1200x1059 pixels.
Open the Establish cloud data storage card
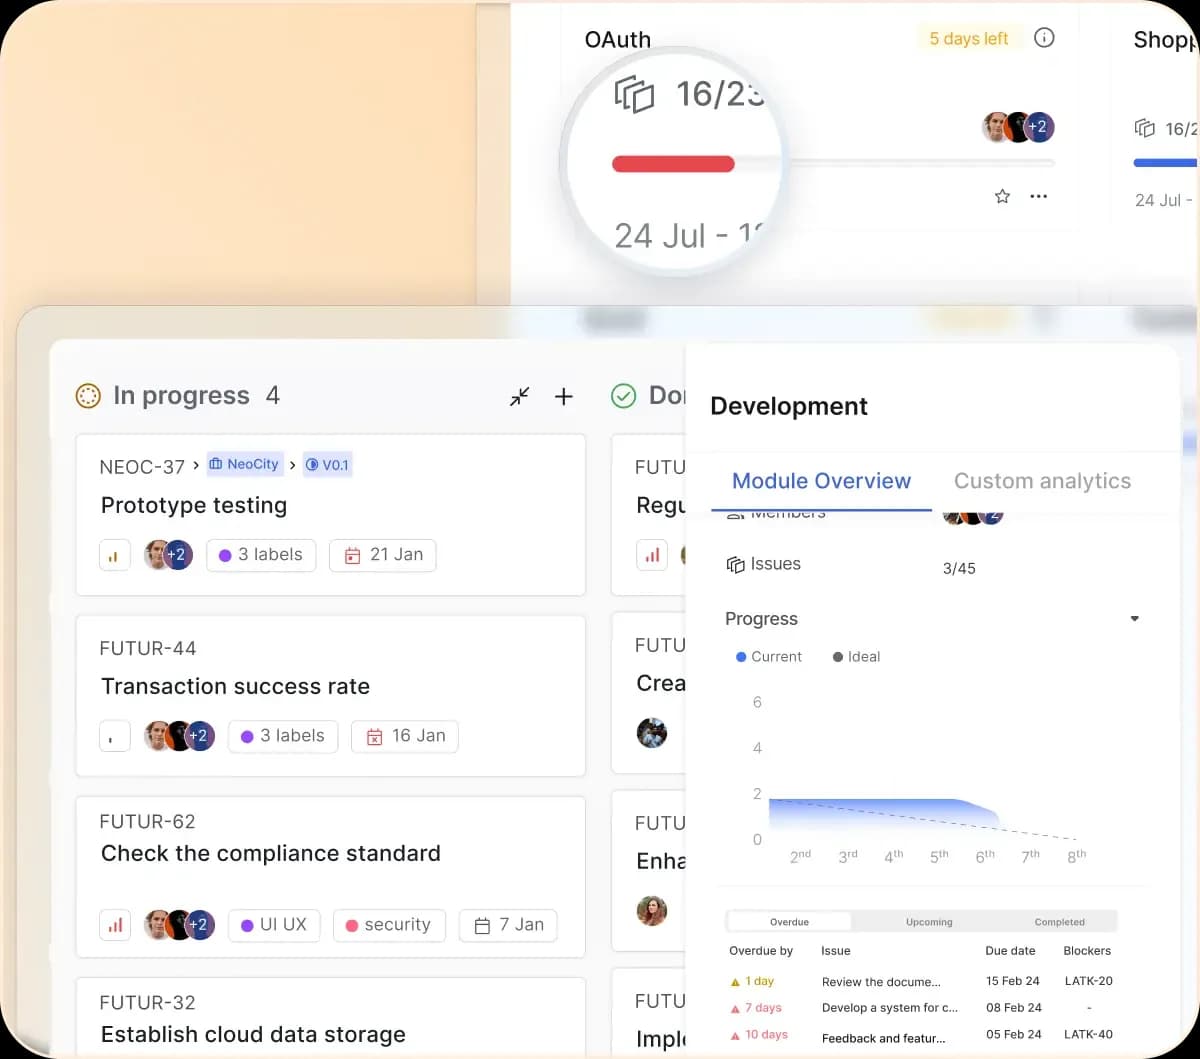tap(253, 1034)
